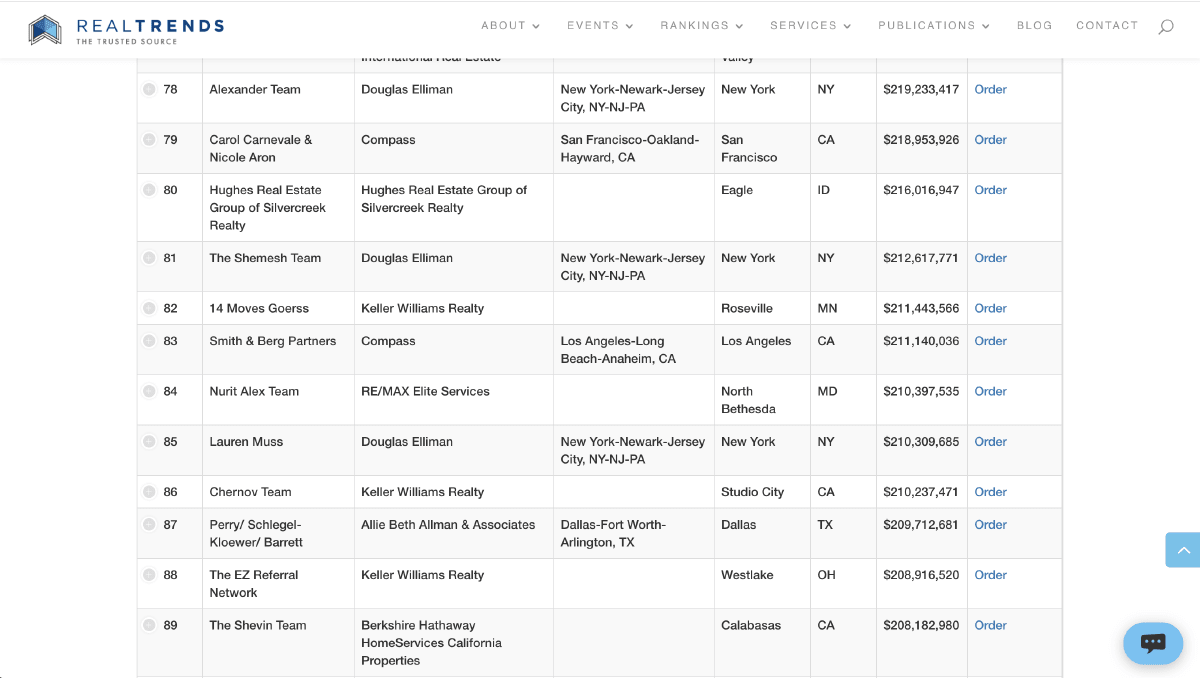Select radio button for rank 88
This screenshot has width=1200, height=678.
click(149, 575)
